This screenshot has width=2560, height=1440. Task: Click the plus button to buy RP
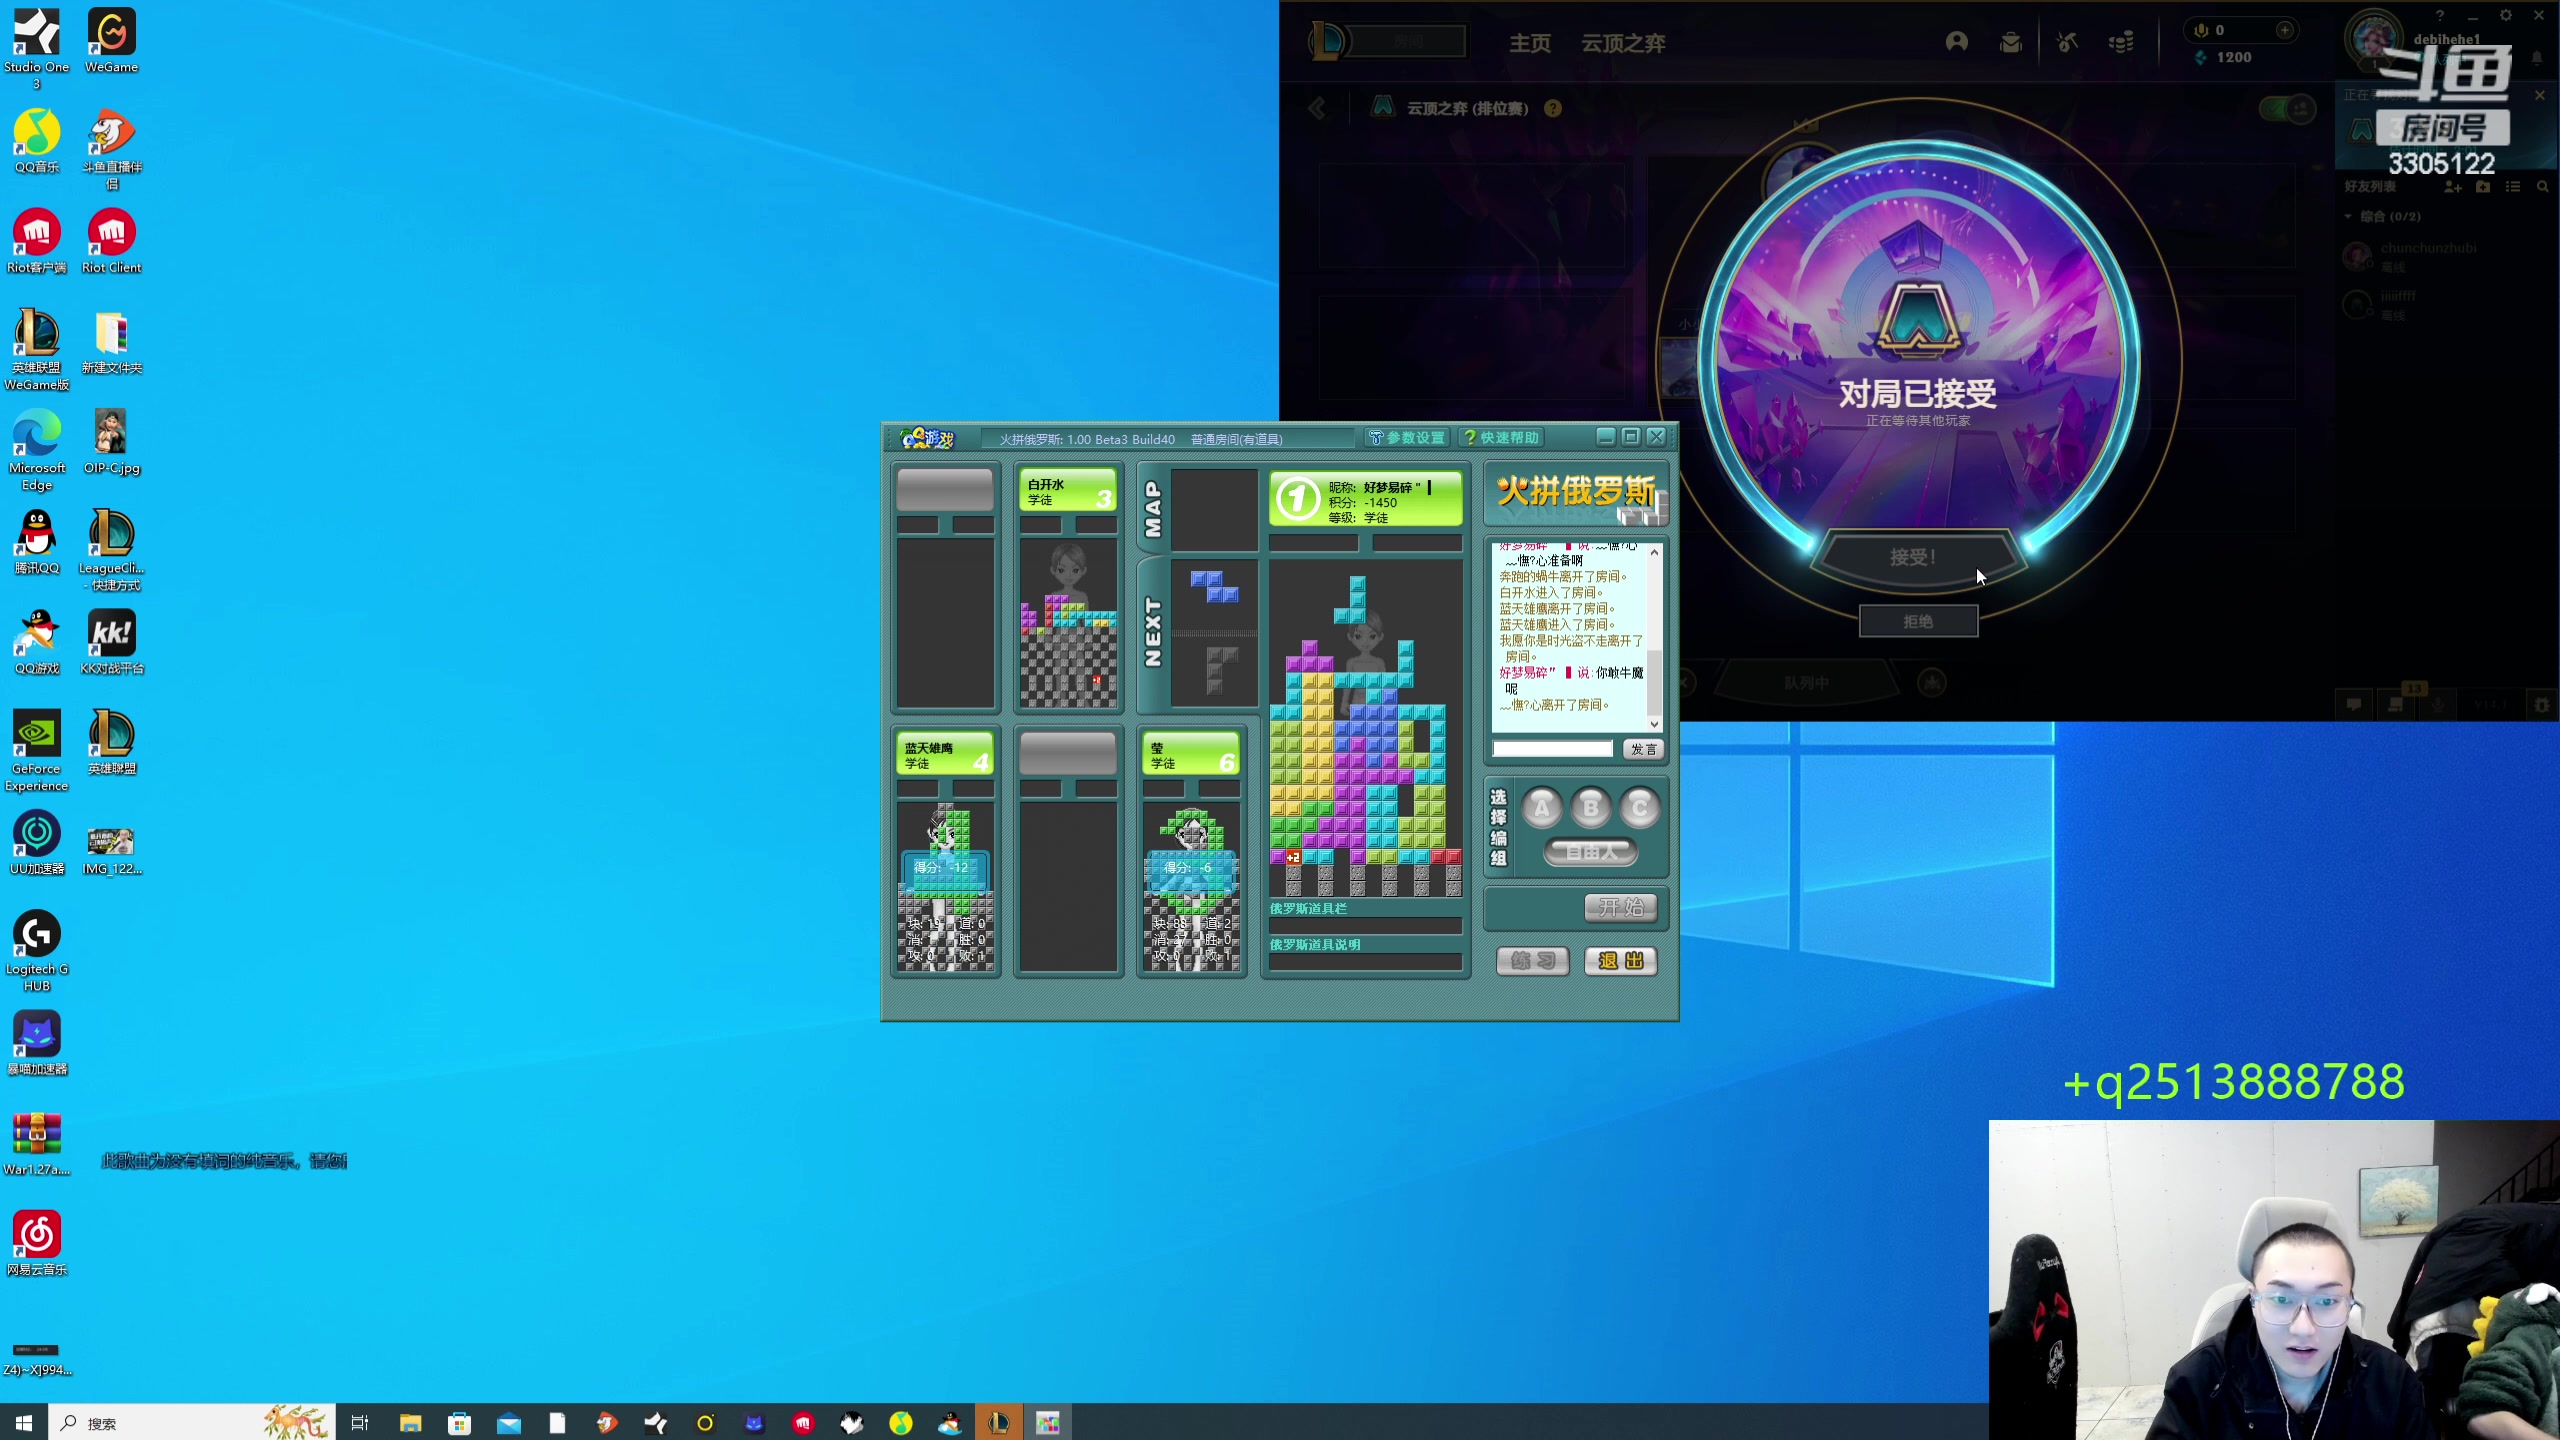pyautogui.click(x=2284, y=30)
